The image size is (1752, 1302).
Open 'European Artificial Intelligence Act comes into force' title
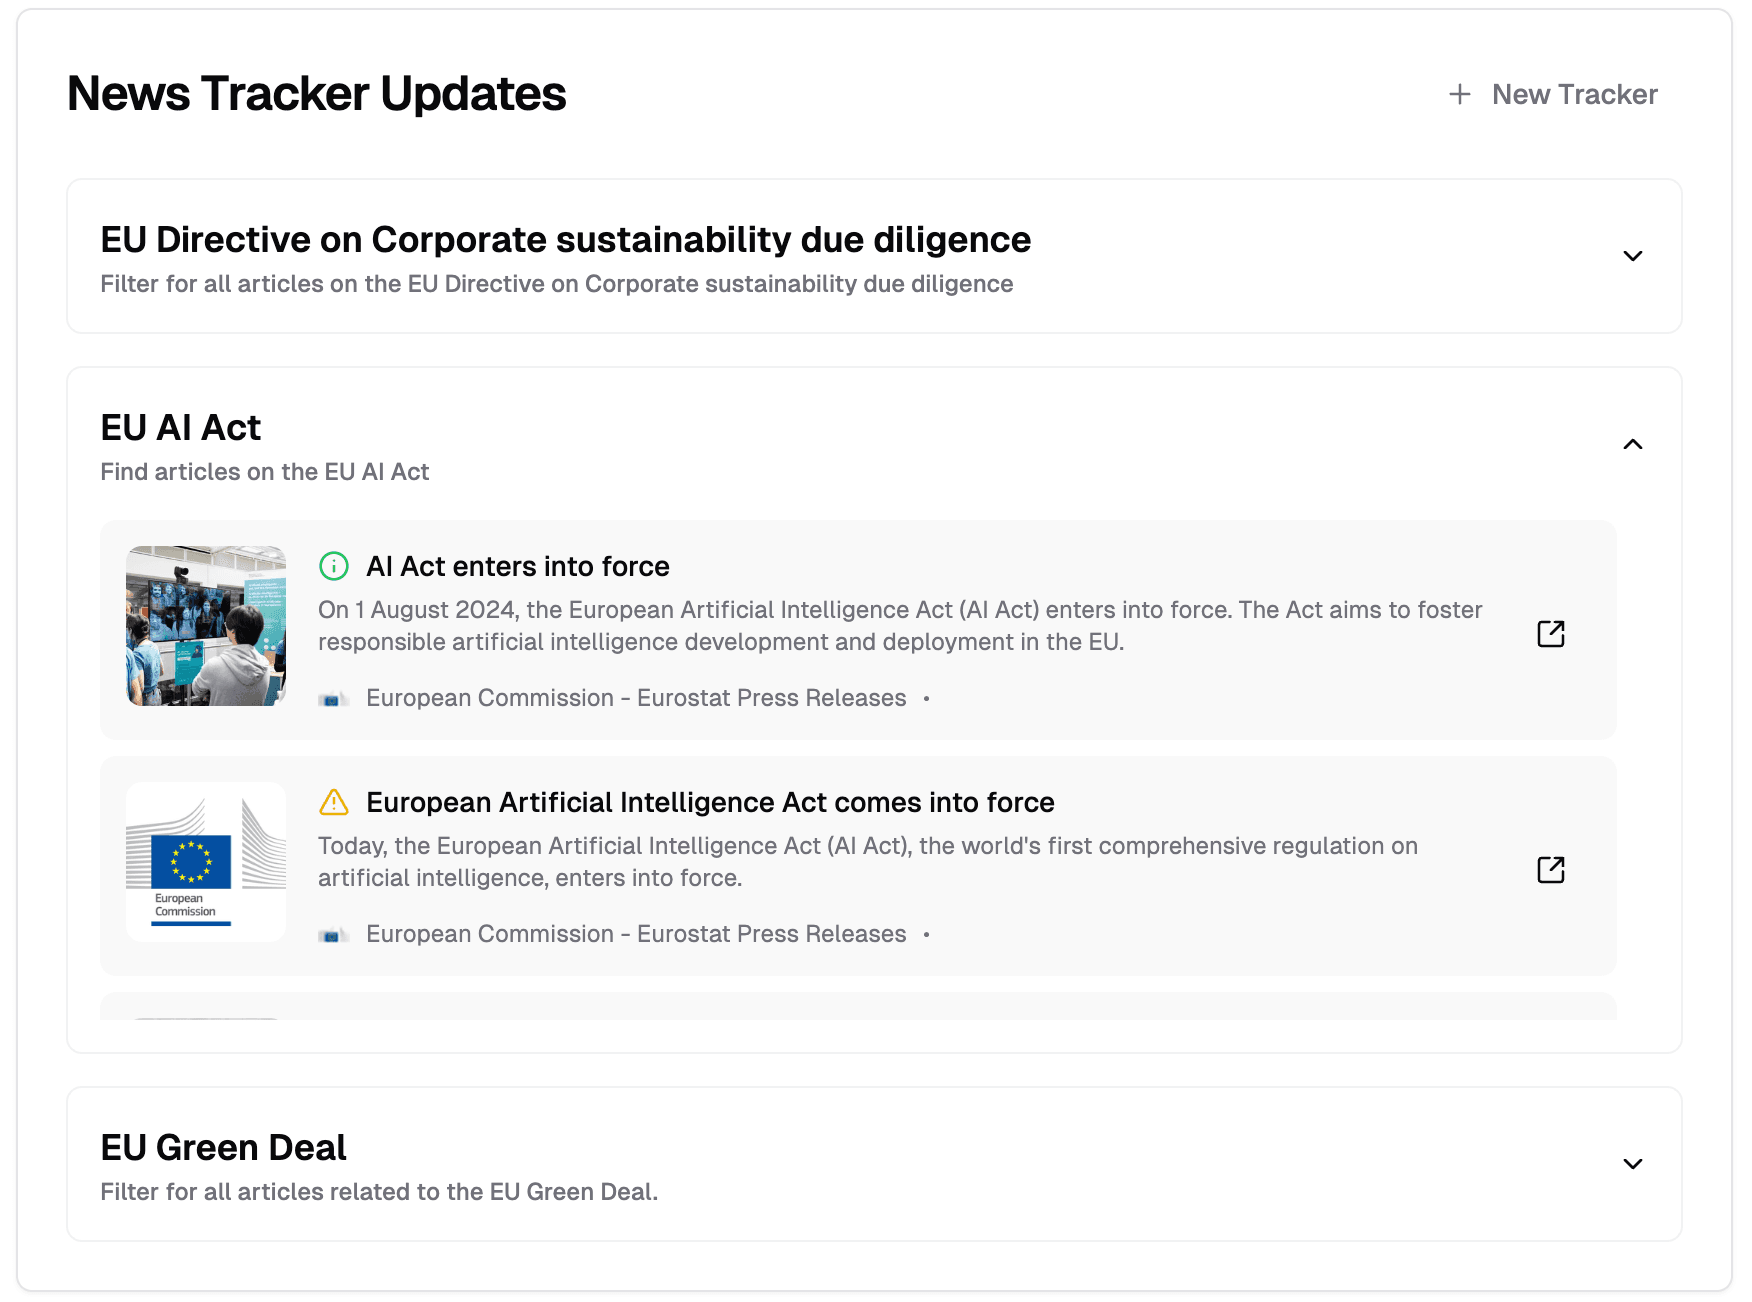[x=710, y=802]
